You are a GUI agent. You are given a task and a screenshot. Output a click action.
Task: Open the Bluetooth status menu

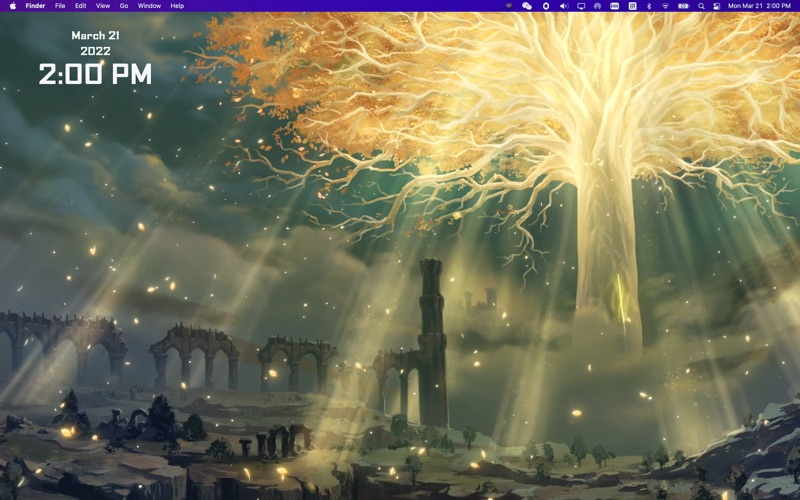click(x=648, y=6)
